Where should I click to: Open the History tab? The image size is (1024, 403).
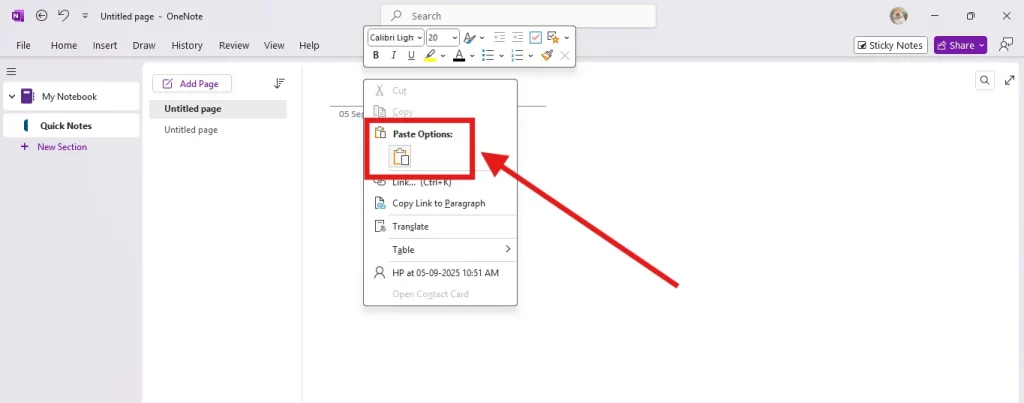(187, 45)
